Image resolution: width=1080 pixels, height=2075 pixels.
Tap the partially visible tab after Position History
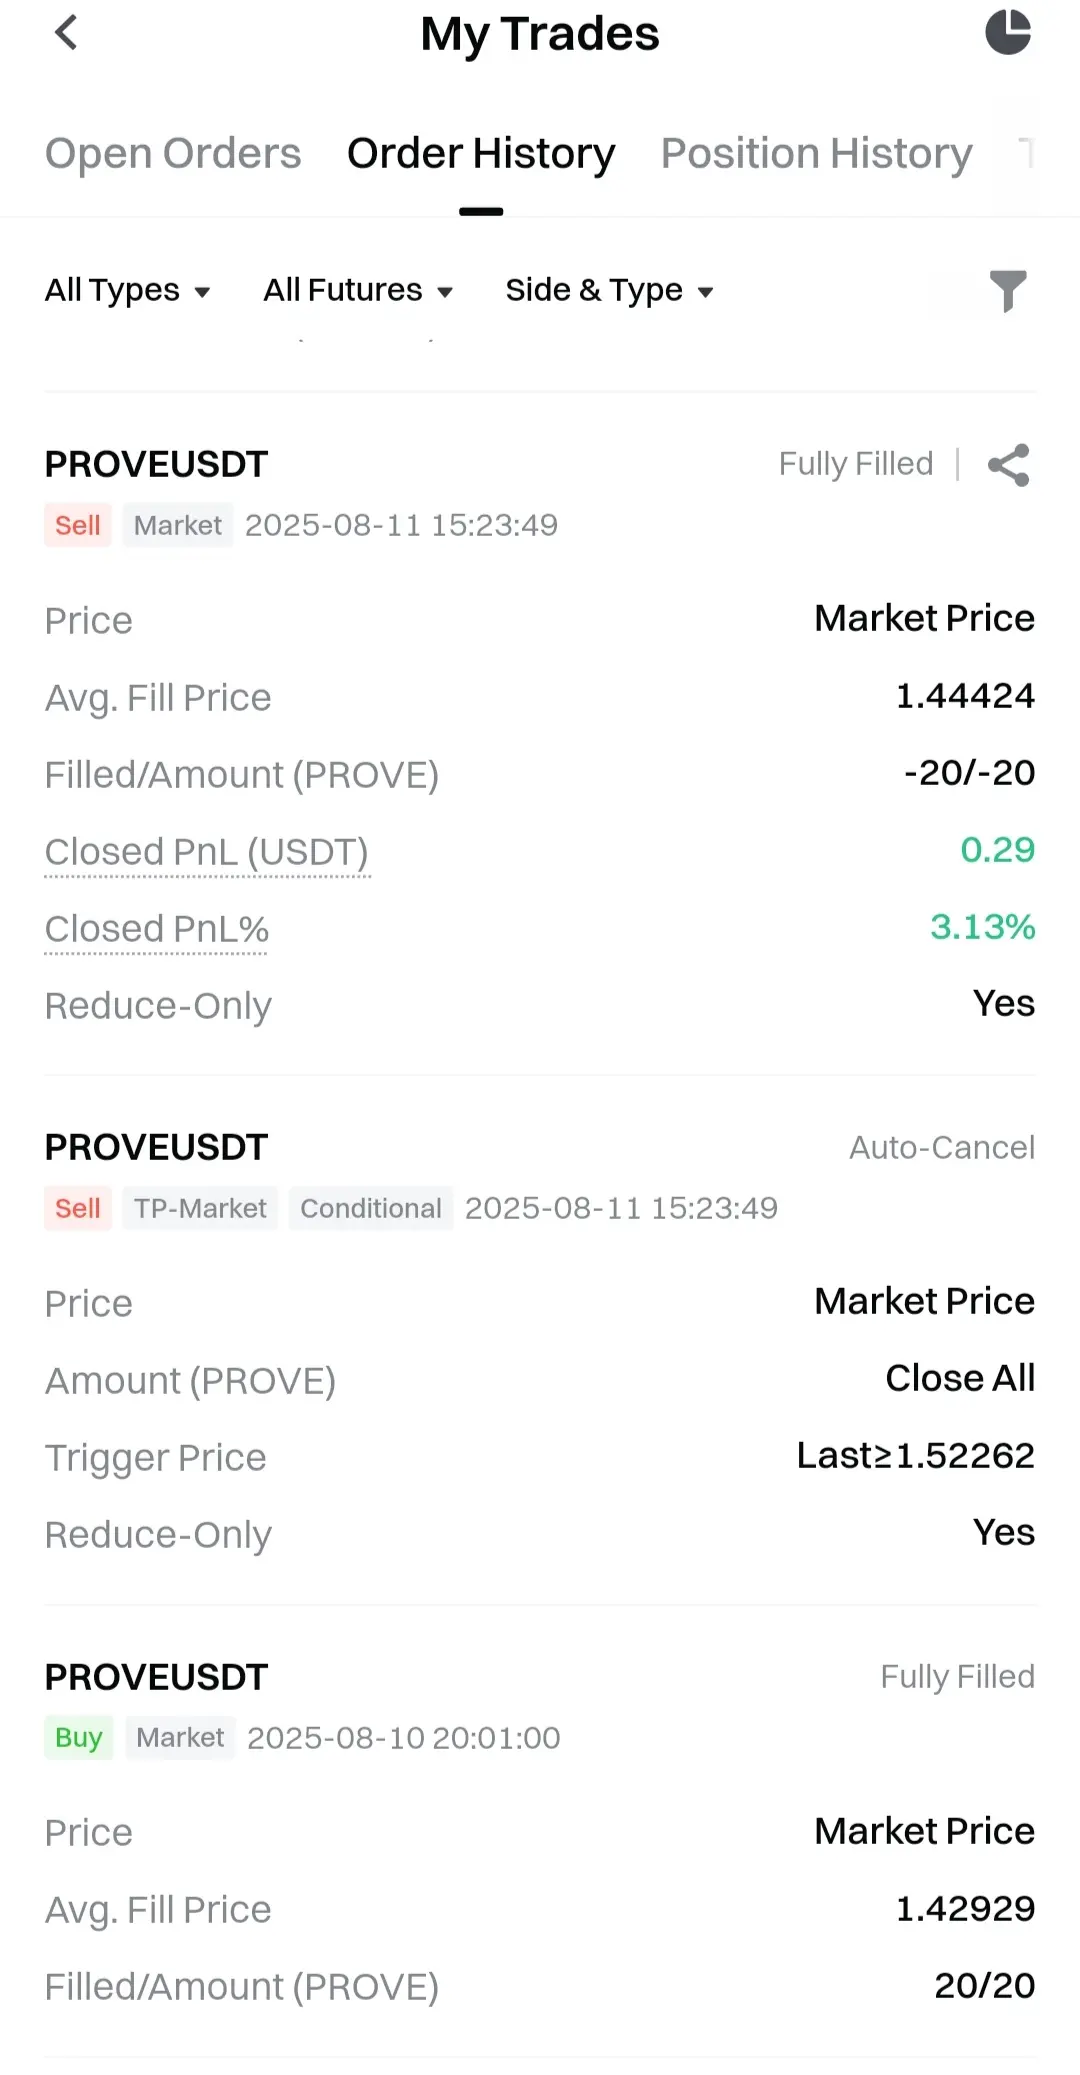pos(1026,153)
